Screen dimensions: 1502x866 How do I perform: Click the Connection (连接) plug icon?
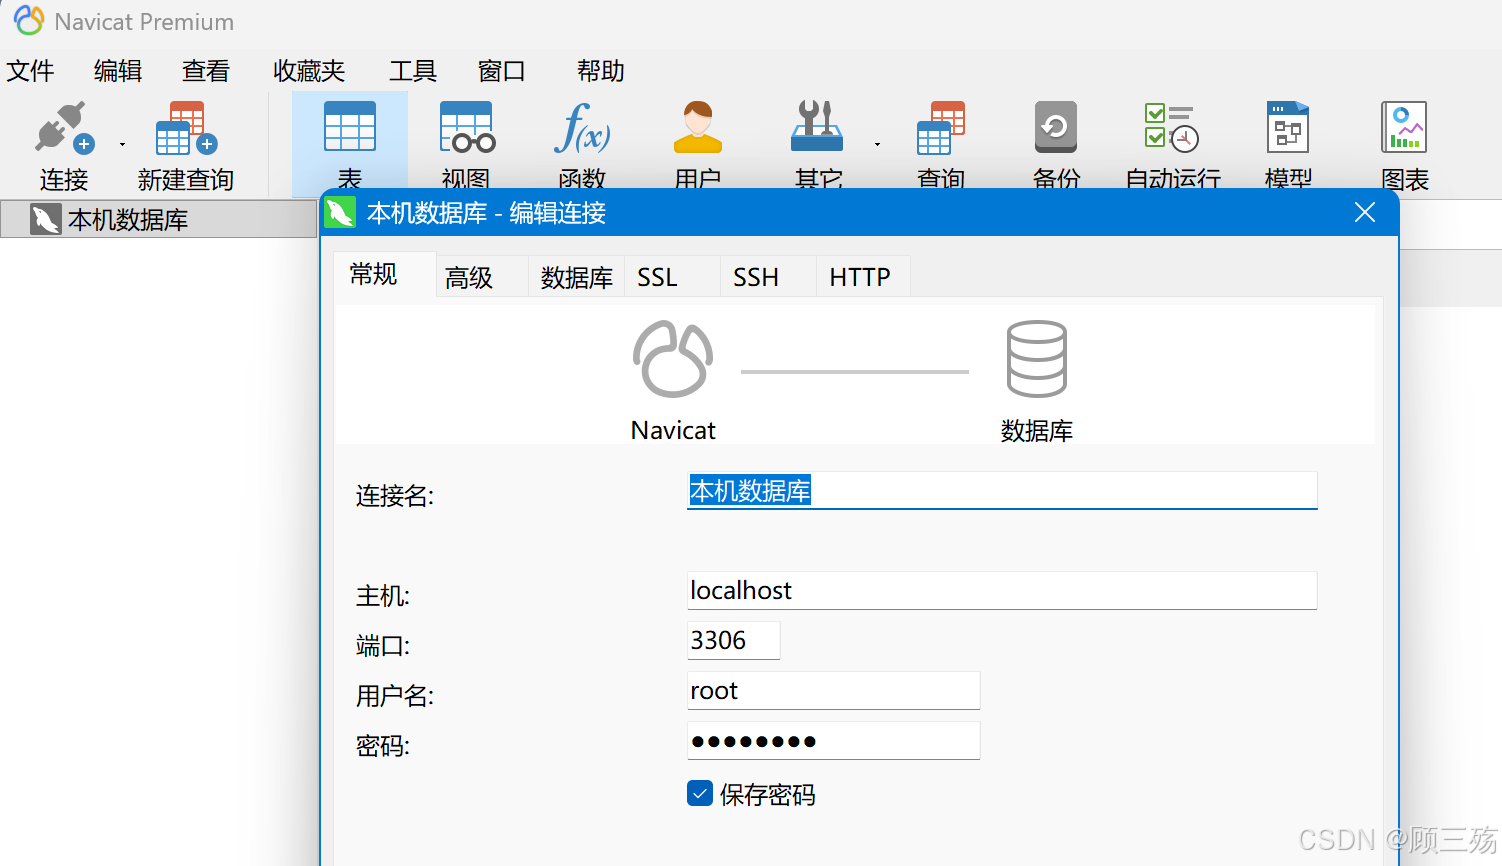coord(64,128)
